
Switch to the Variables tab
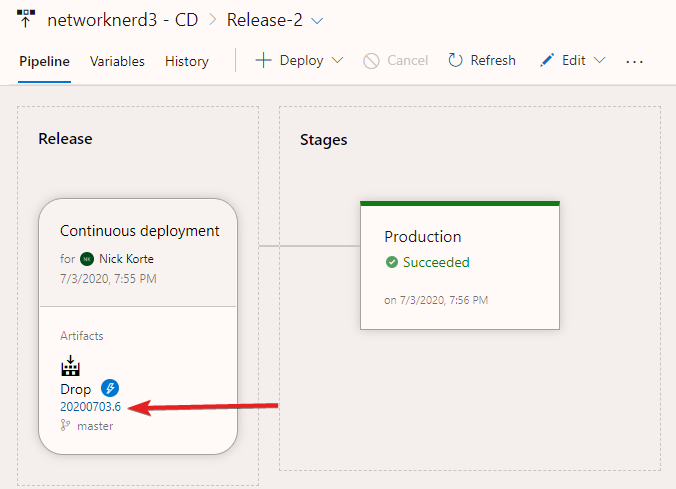point(117,61)
